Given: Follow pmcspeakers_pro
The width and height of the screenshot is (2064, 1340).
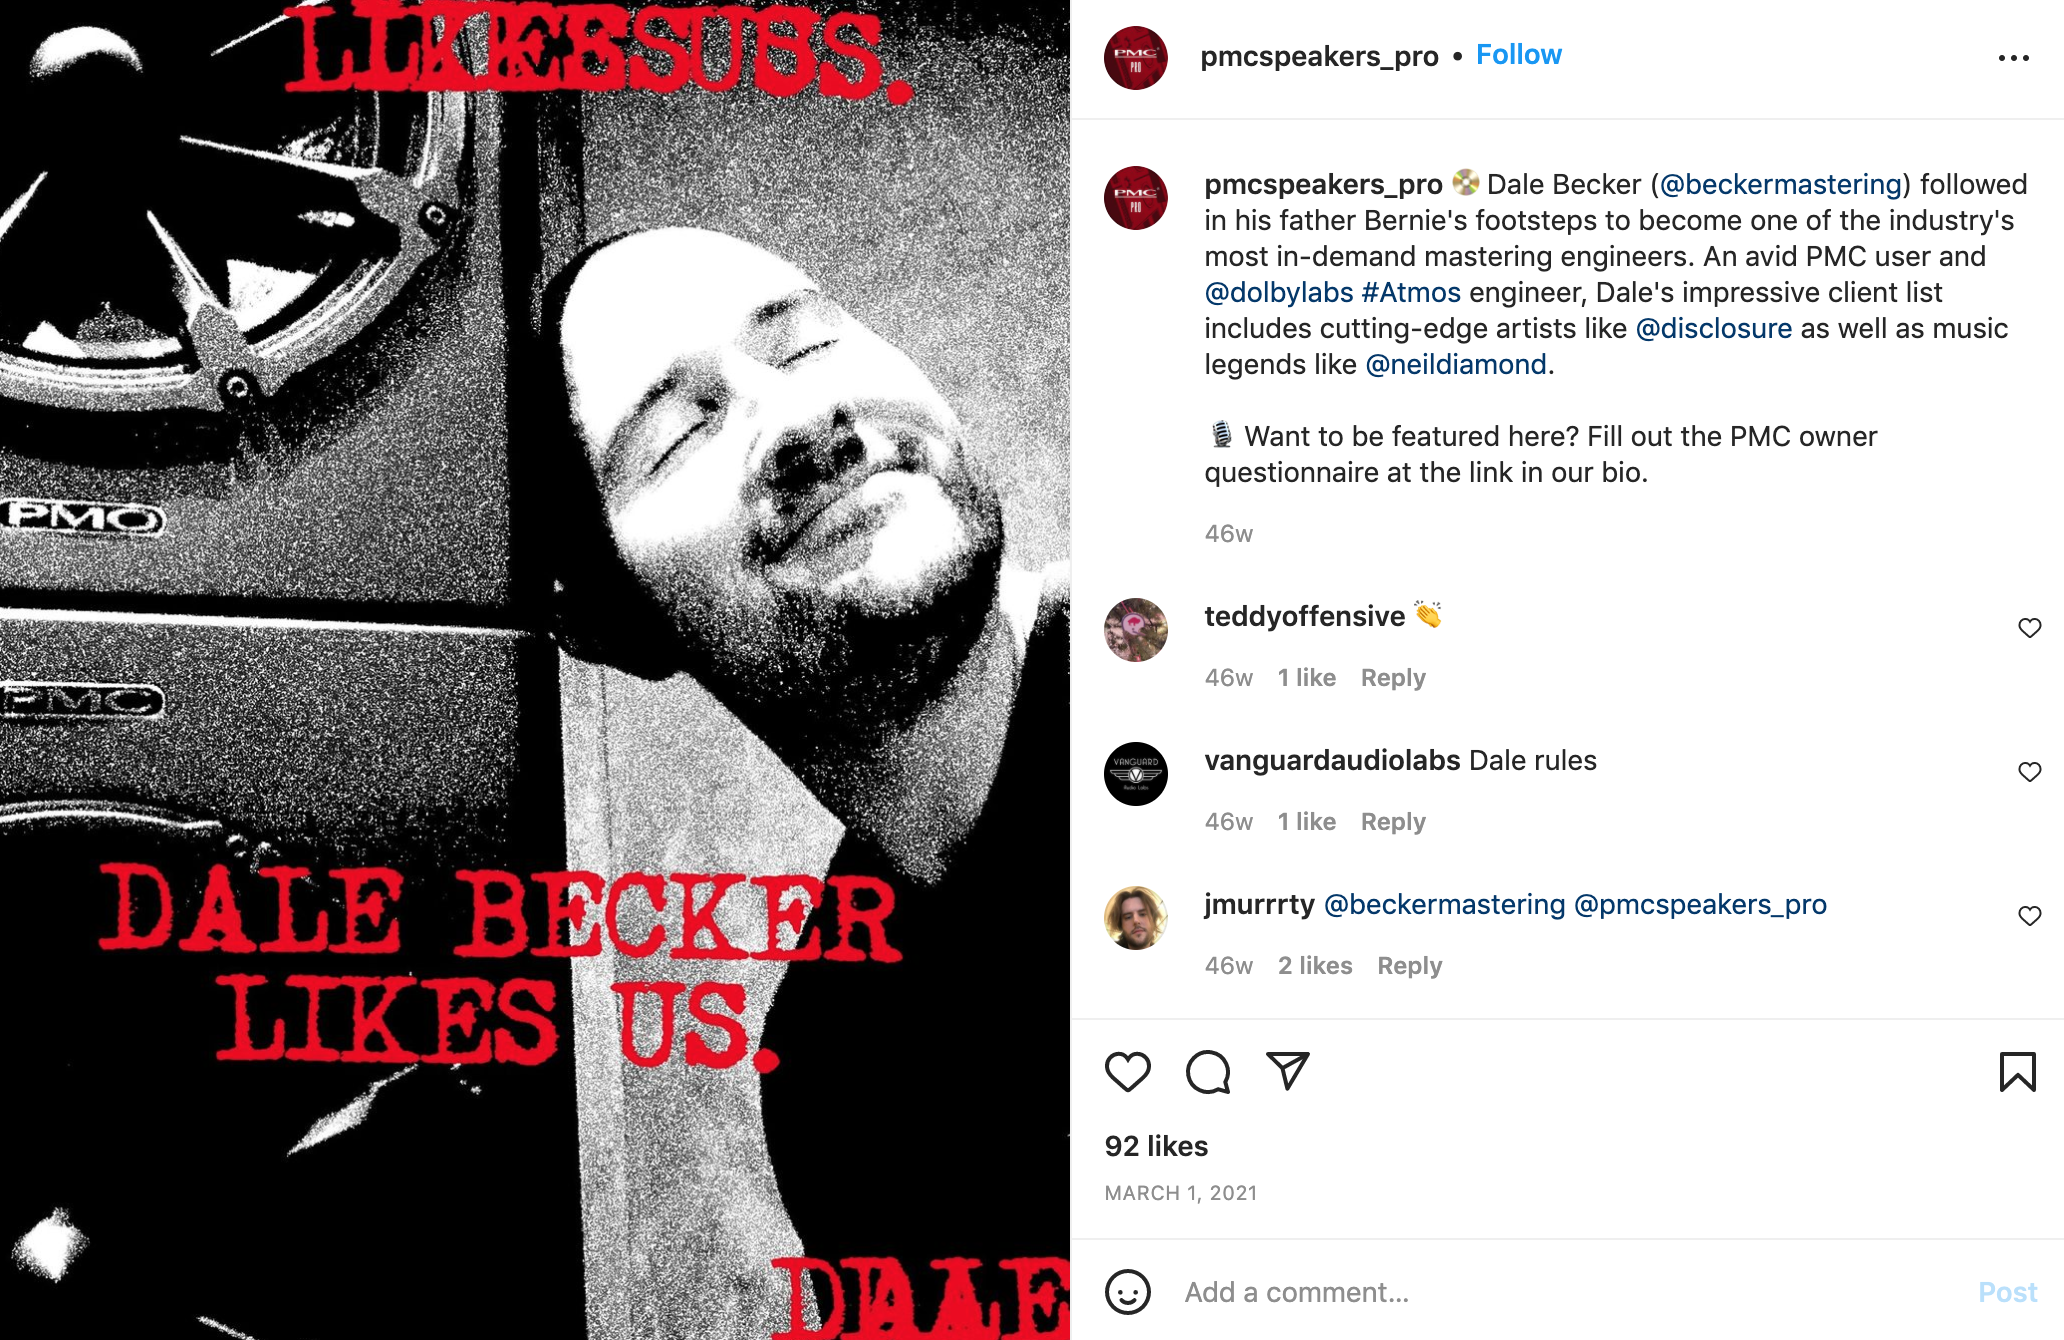Looking at the screenshot, I should click(x=1518, y=55).
